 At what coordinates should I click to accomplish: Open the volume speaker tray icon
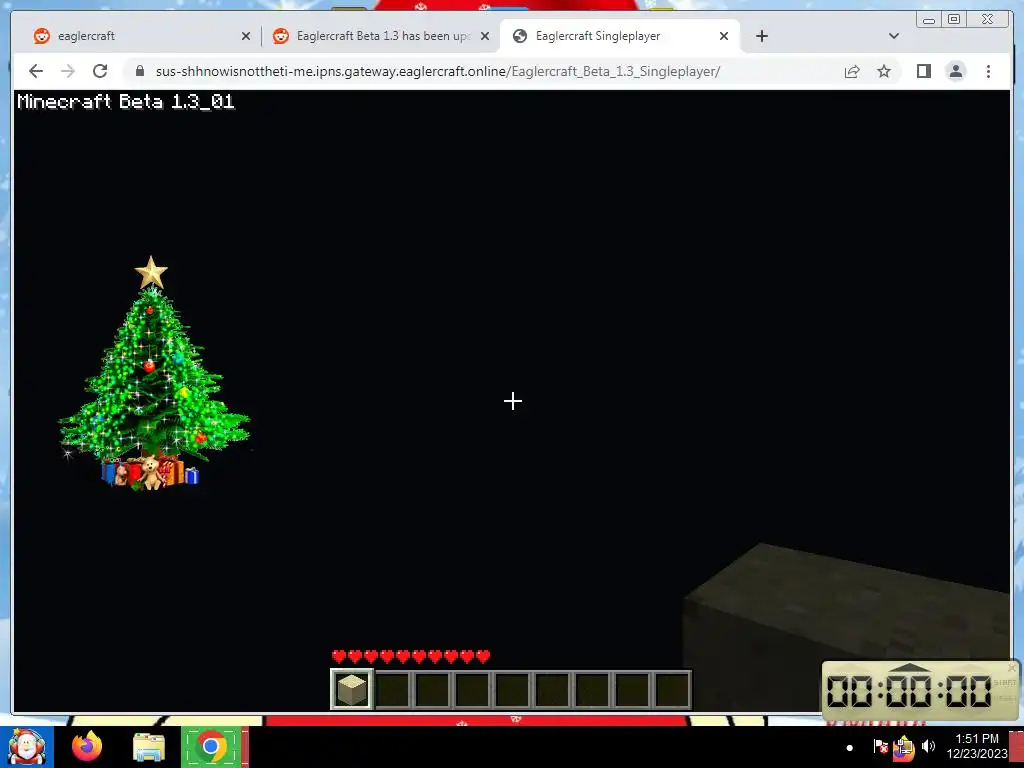tap(928, 746)
